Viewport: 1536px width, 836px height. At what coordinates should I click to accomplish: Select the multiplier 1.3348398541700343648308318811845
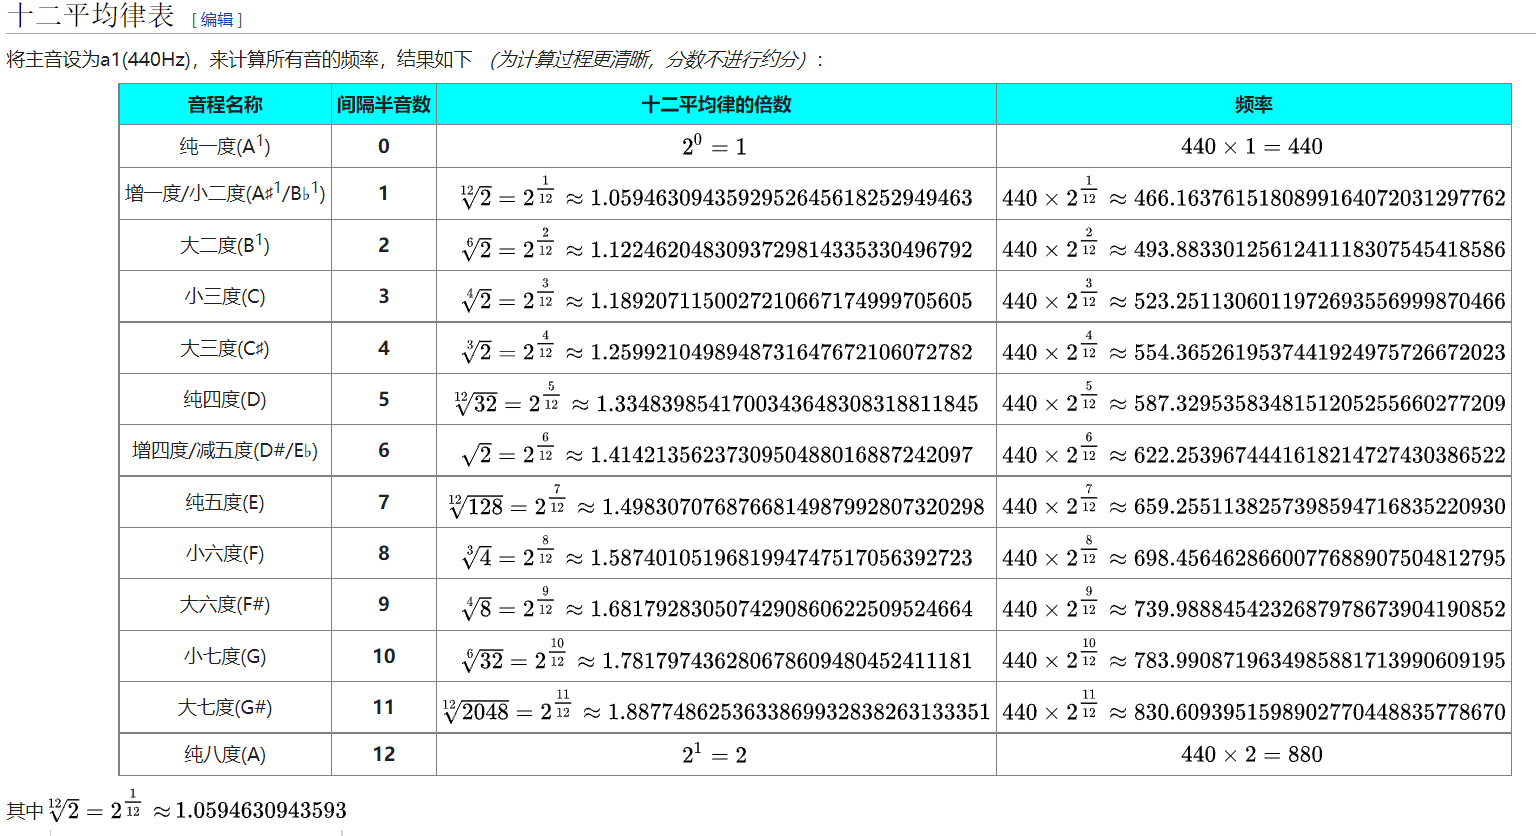787,403
